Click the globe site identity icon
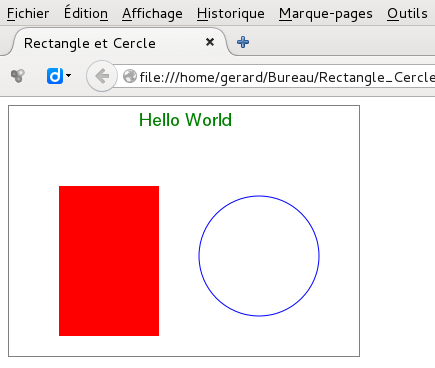Viewport: 435px width, 368px height. pyautogui.click(x=130, y=76)
